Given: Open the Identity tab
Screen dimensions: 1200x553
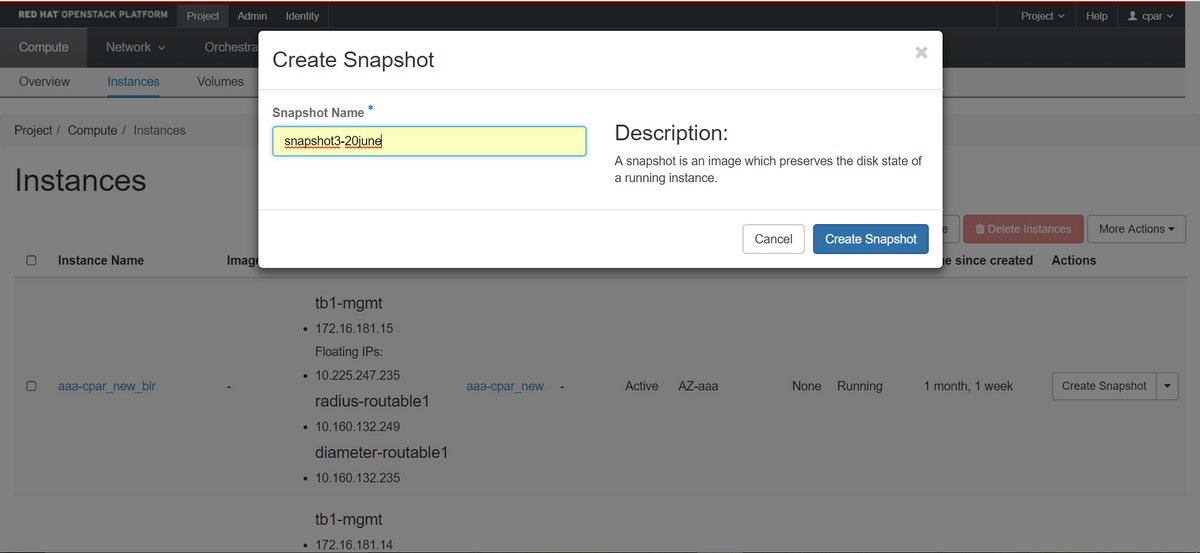Looking at the screenshot, I should (302, 16).
